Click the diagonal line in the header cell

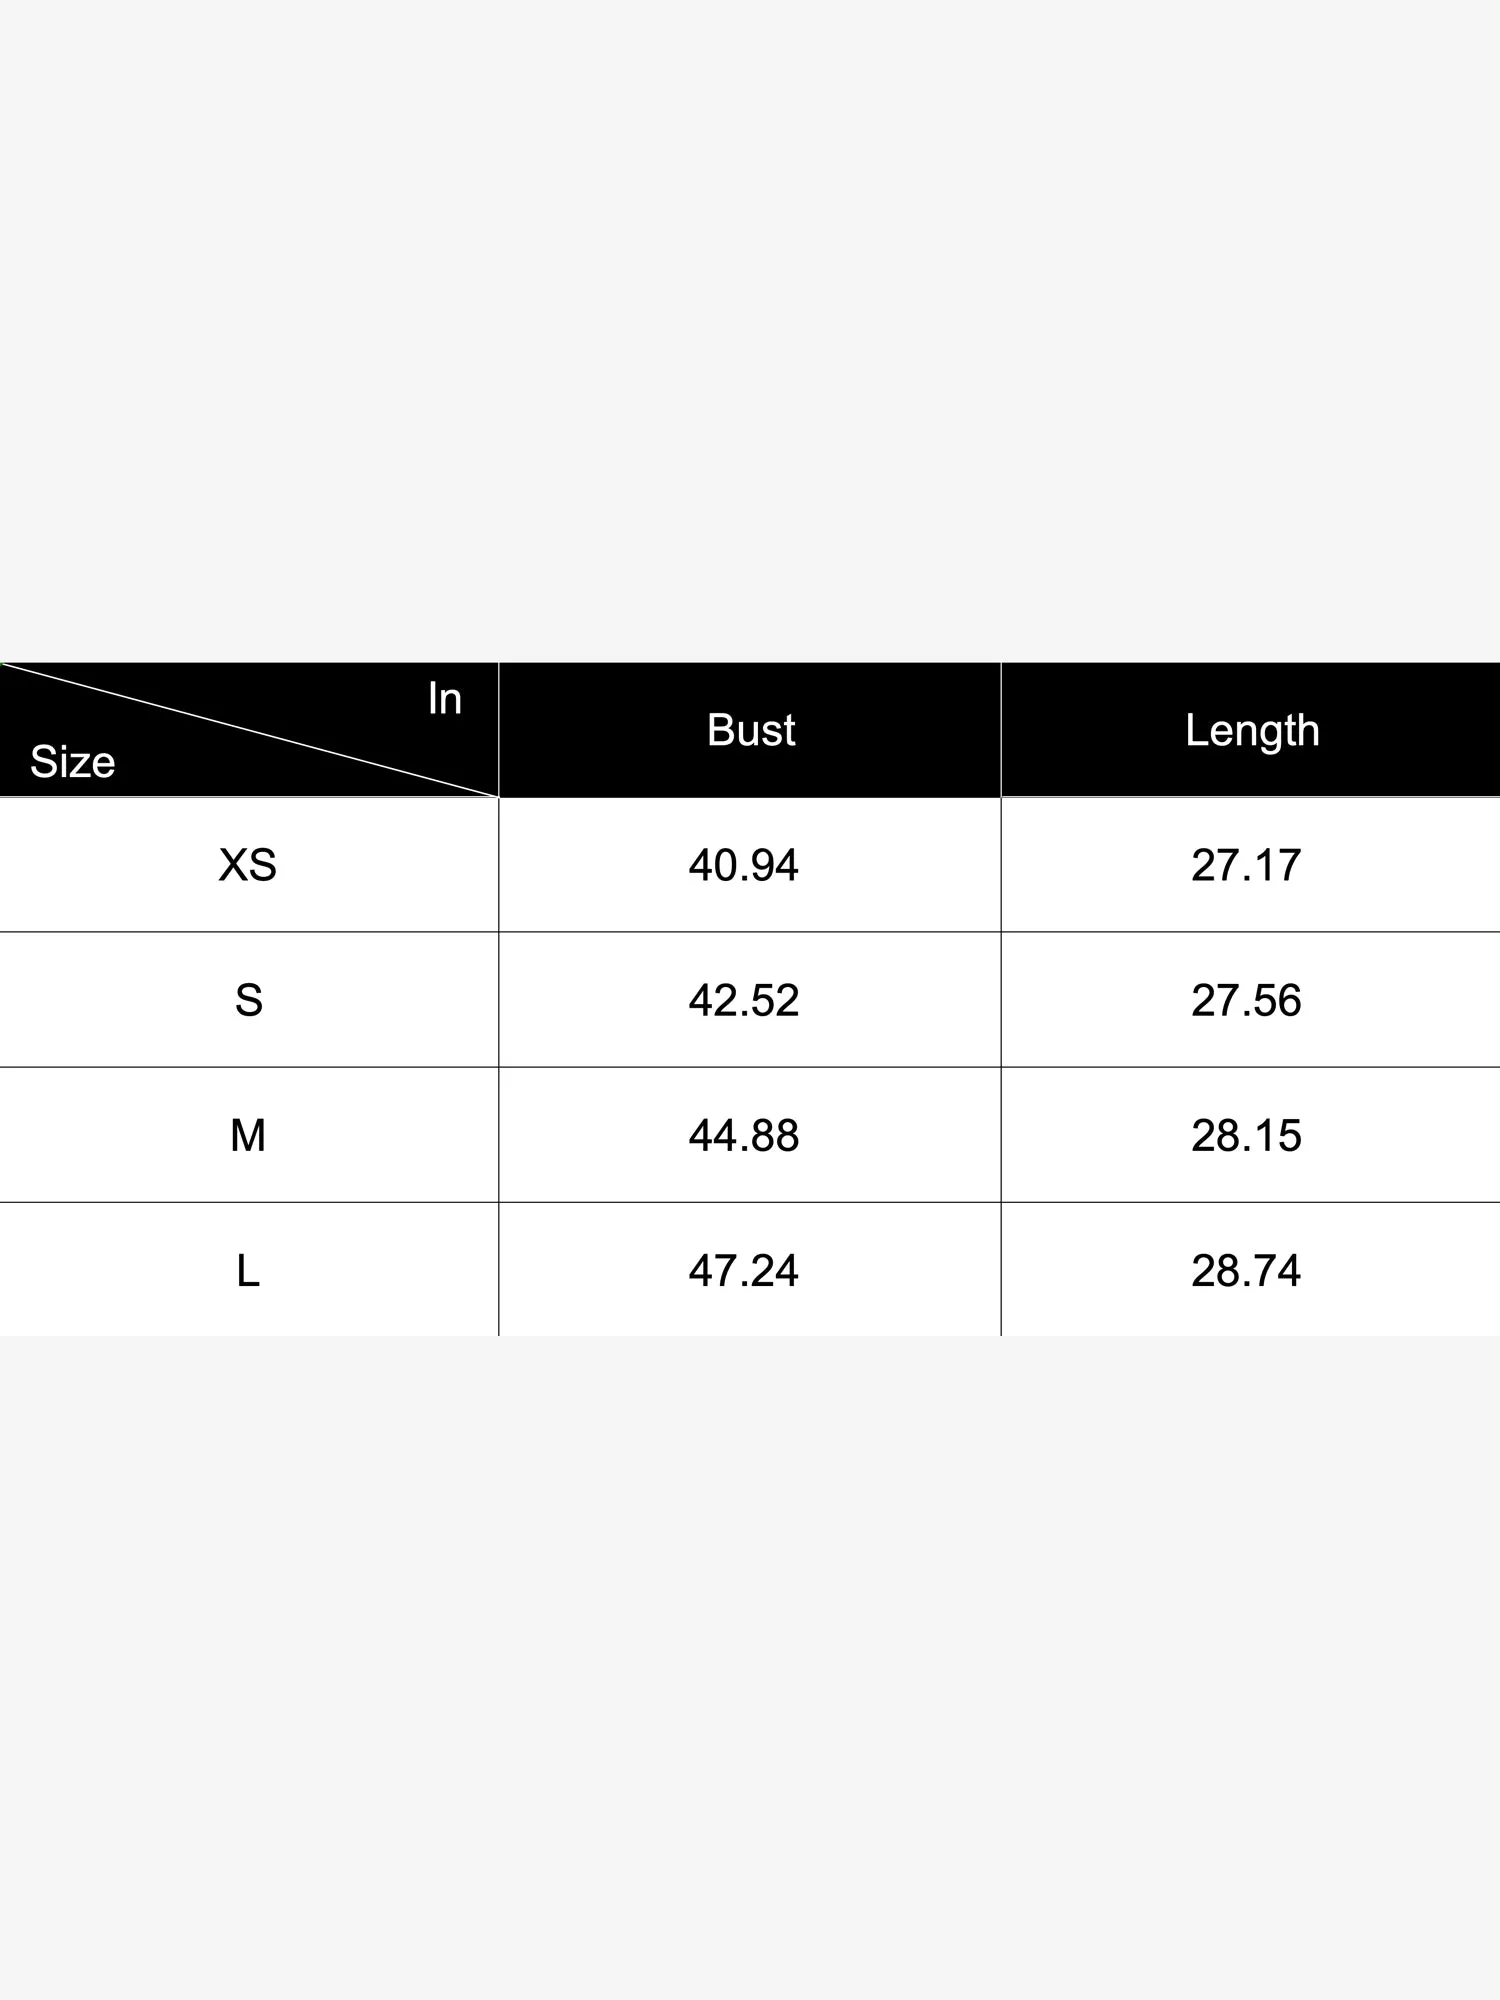coord(250,730)
